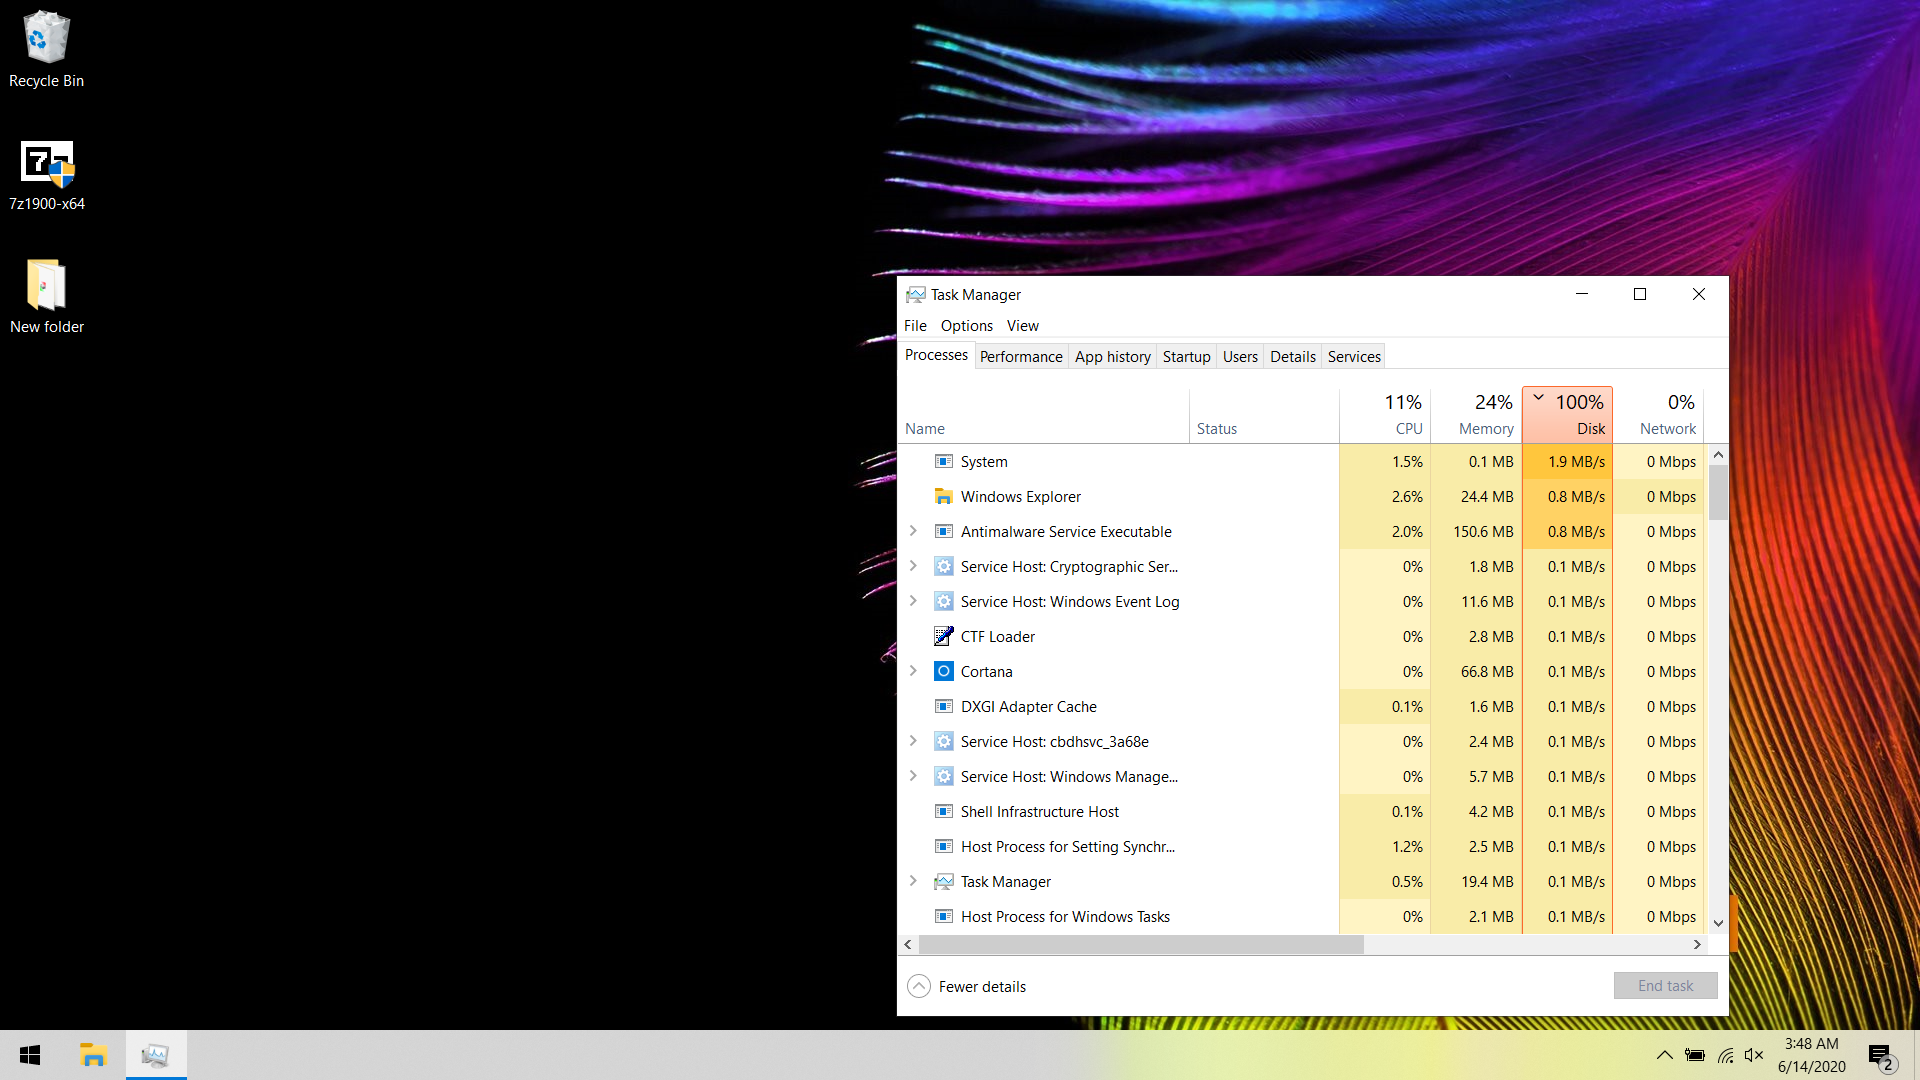Viewport: 1920px width, 1080px height.
Task: Switch to the Services tab
Action: click(x=1354, y=357)
